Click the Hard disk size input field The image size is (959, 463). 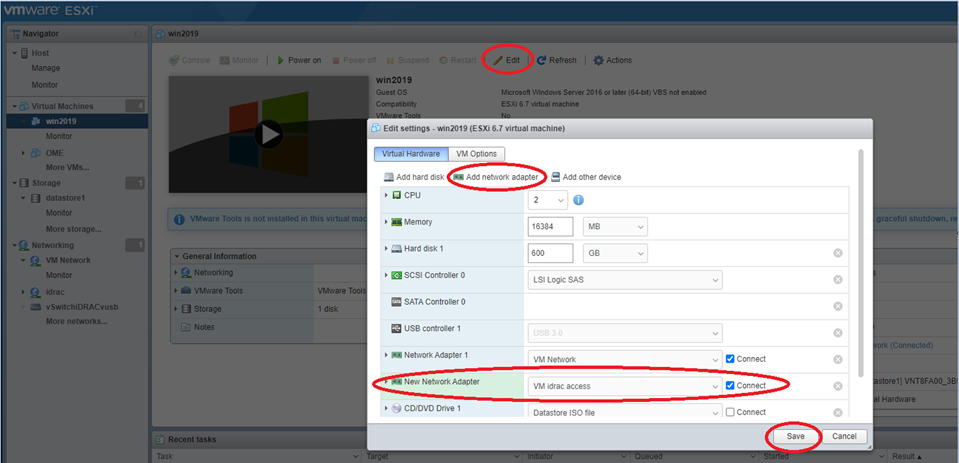coord(550,253)
